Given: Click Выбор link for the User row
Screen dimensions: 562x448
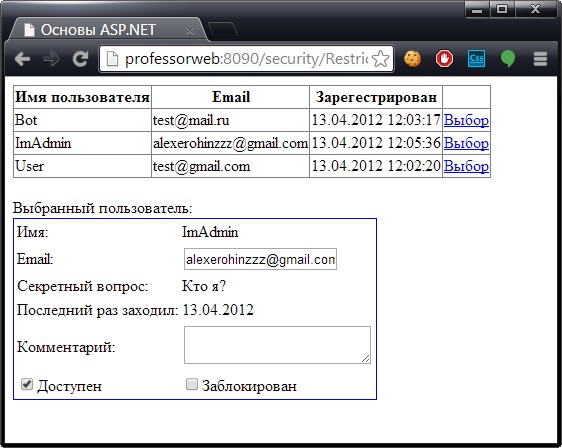Looking at the screenshot, I should pos(466,166).
